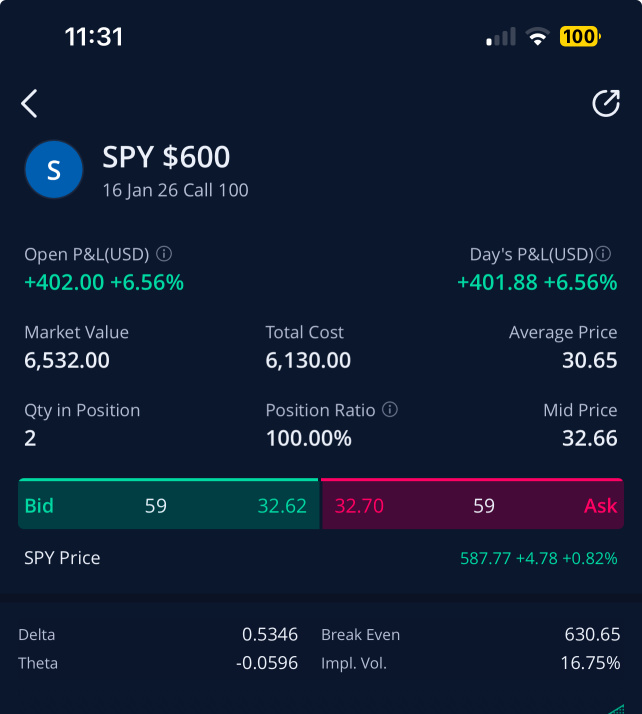Tap the Break Even label
This screenshot has height=714, width=642.
coord(361,635)
